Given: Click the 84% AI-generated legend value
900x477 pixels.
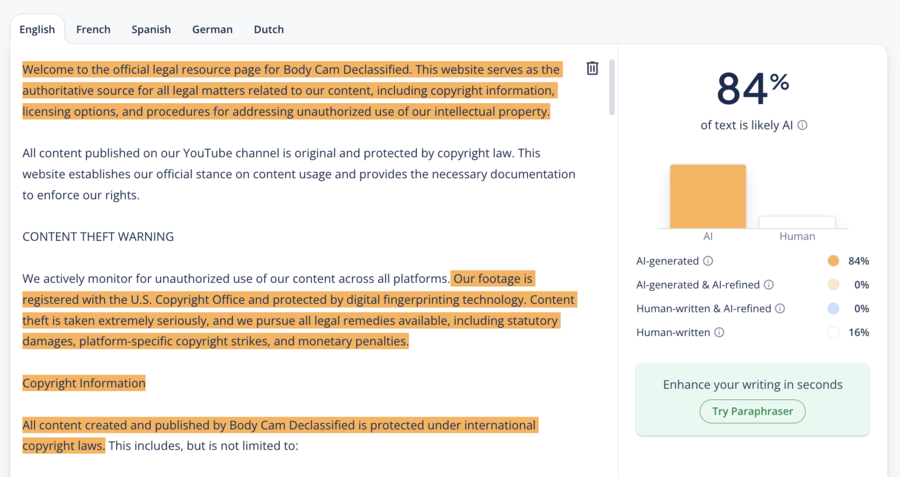Looking at the screenshot, I should [859, 261].
